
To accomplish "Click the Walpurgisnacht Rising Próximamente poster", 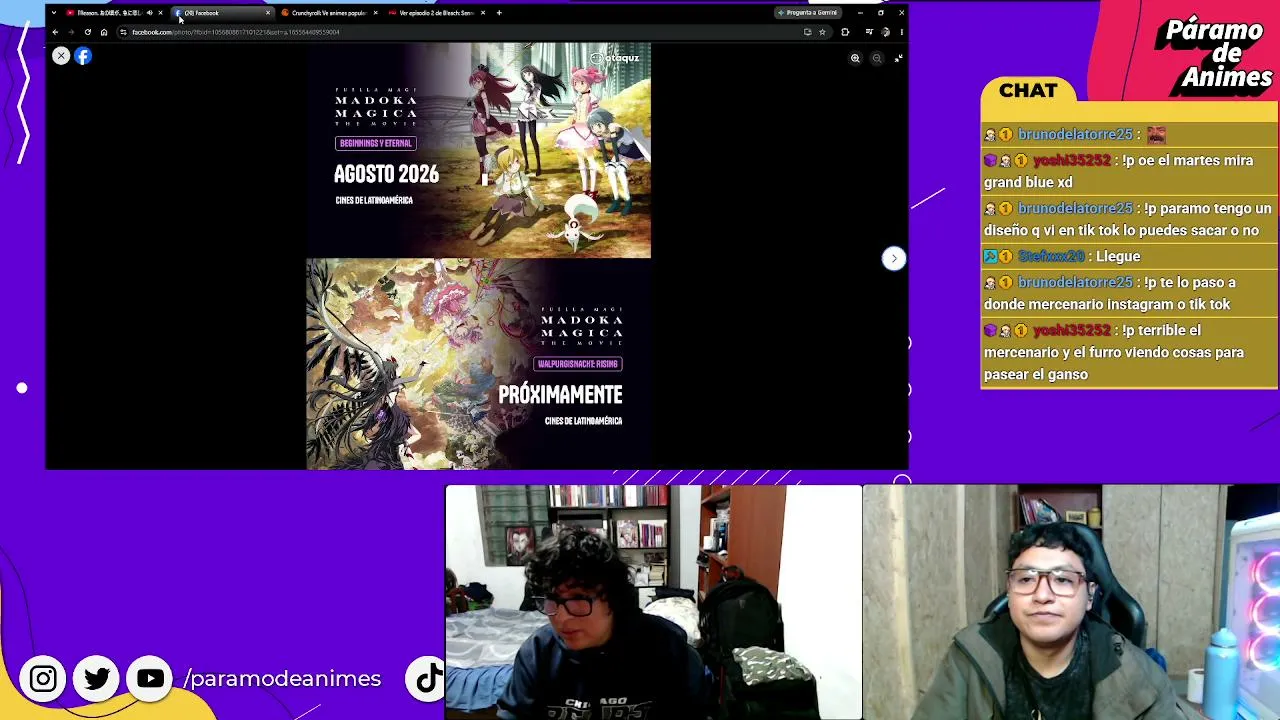I will [478, 364].
